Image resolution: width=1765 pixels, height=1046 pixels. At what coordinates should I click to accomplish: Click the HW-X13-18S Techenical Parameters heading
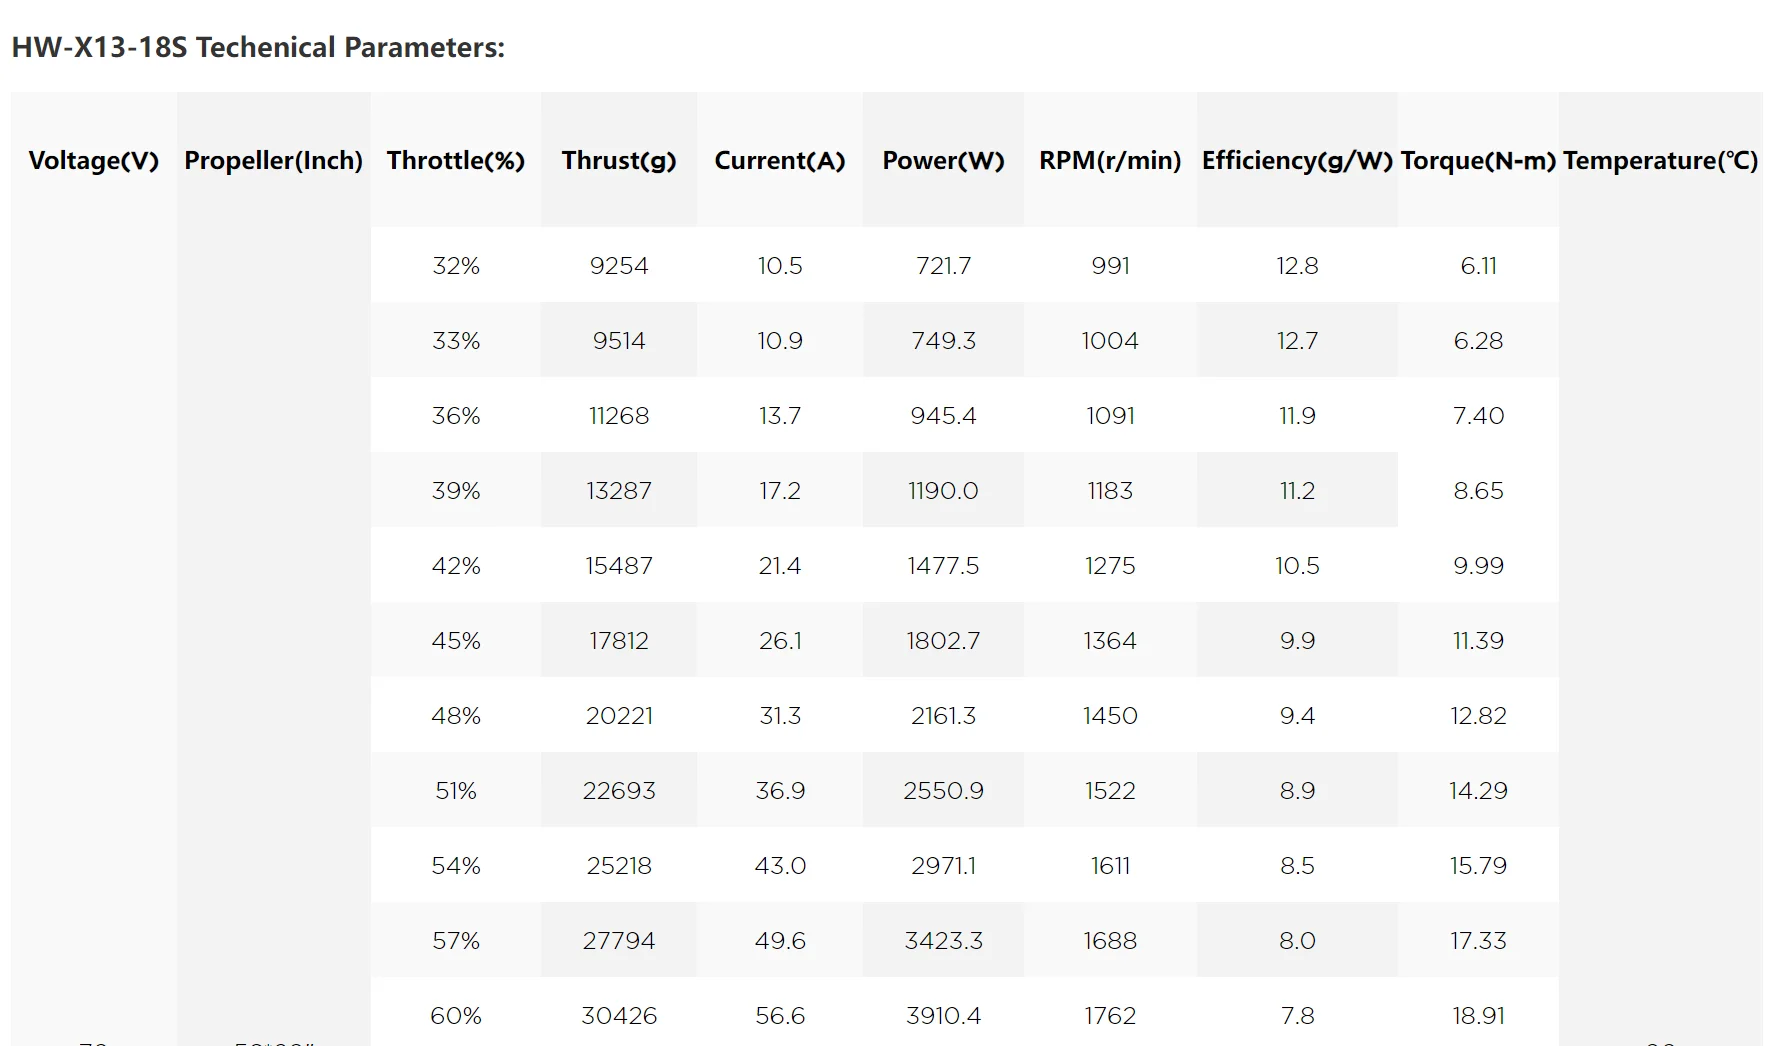[258, 47]
